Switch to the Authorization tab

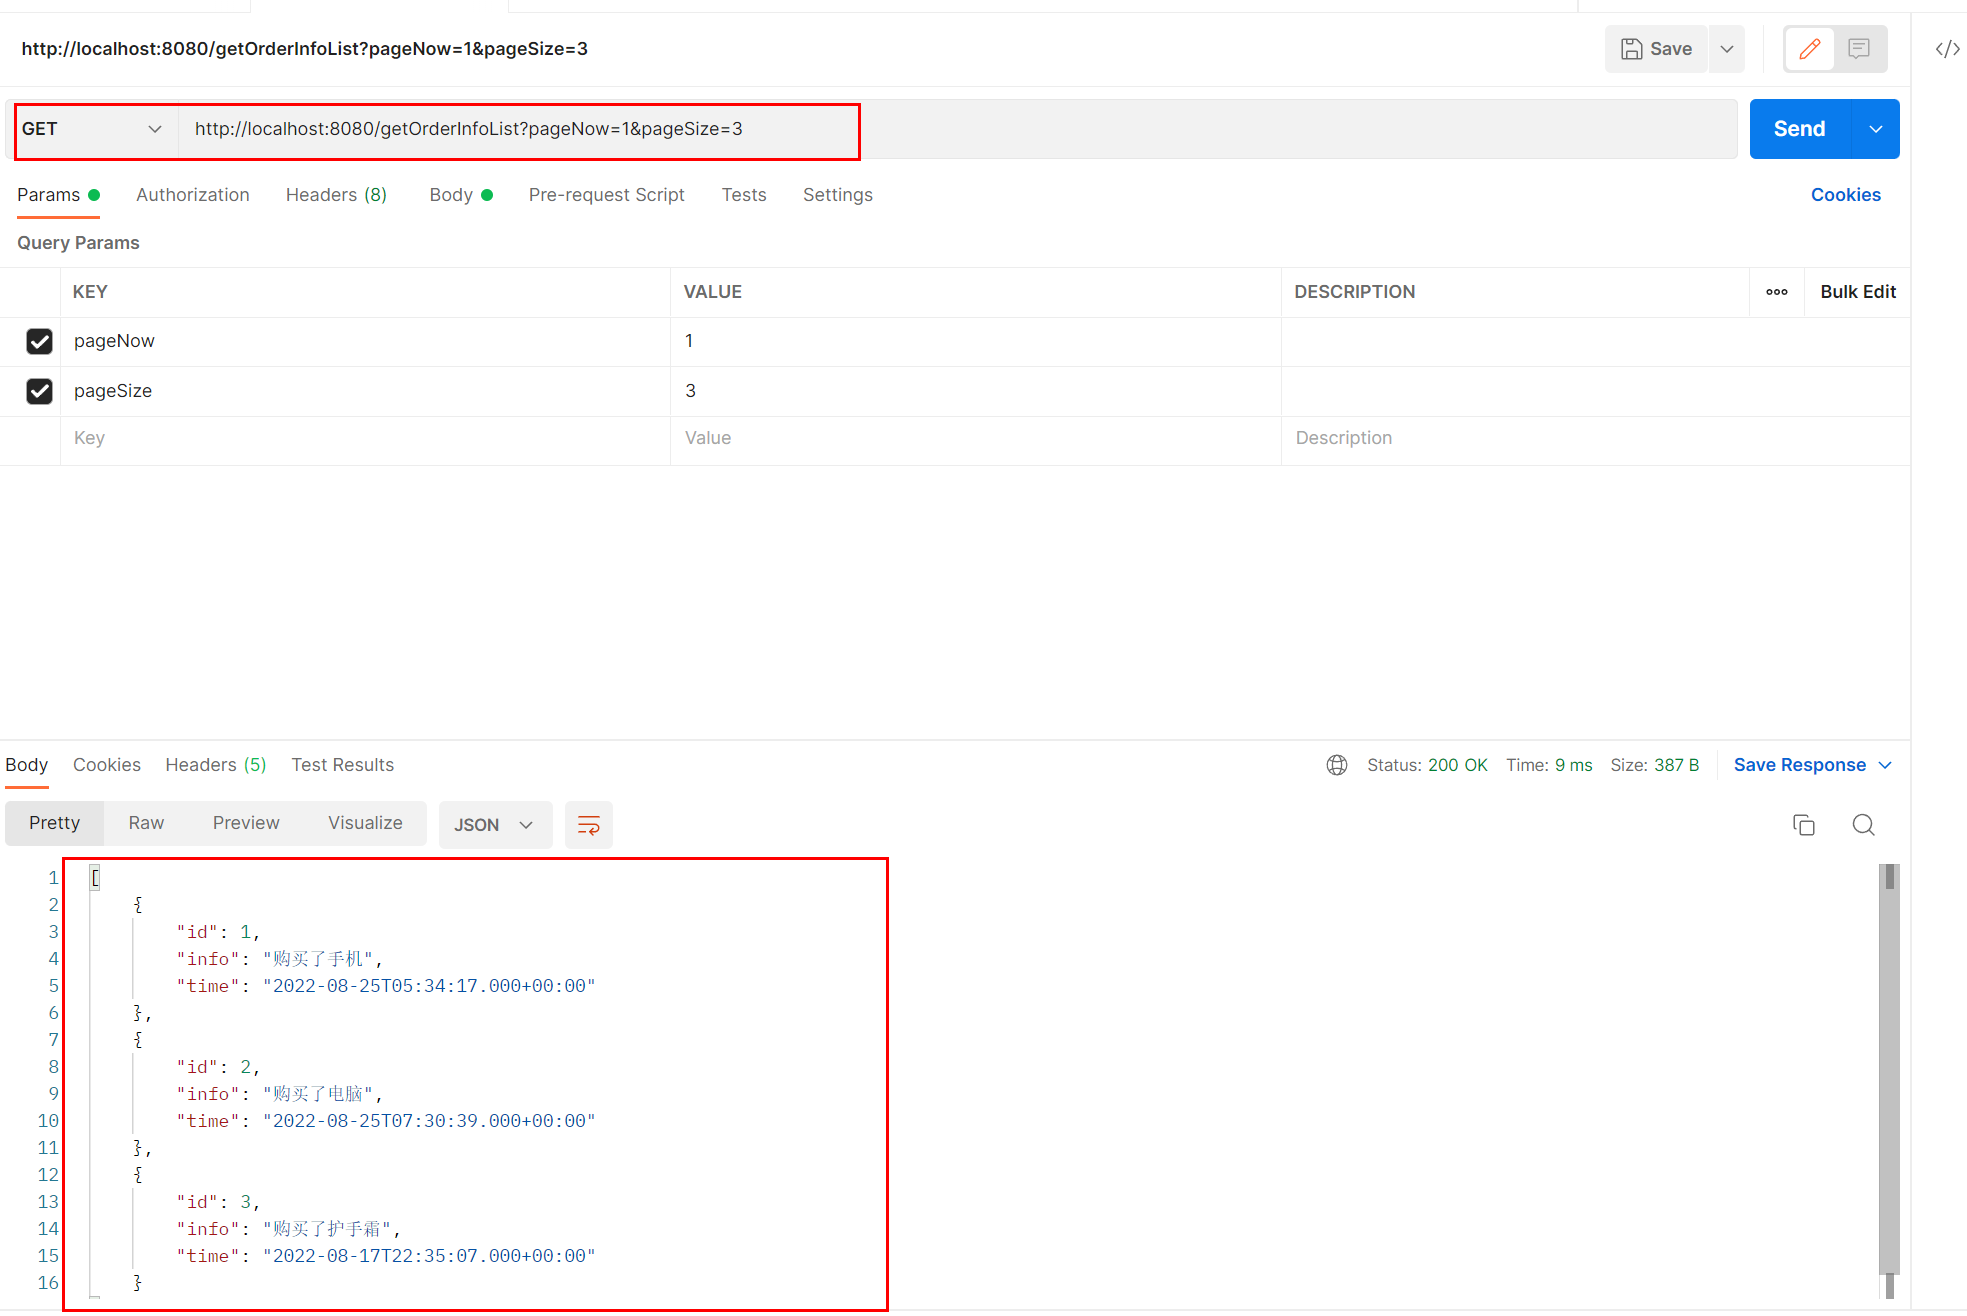193,195
